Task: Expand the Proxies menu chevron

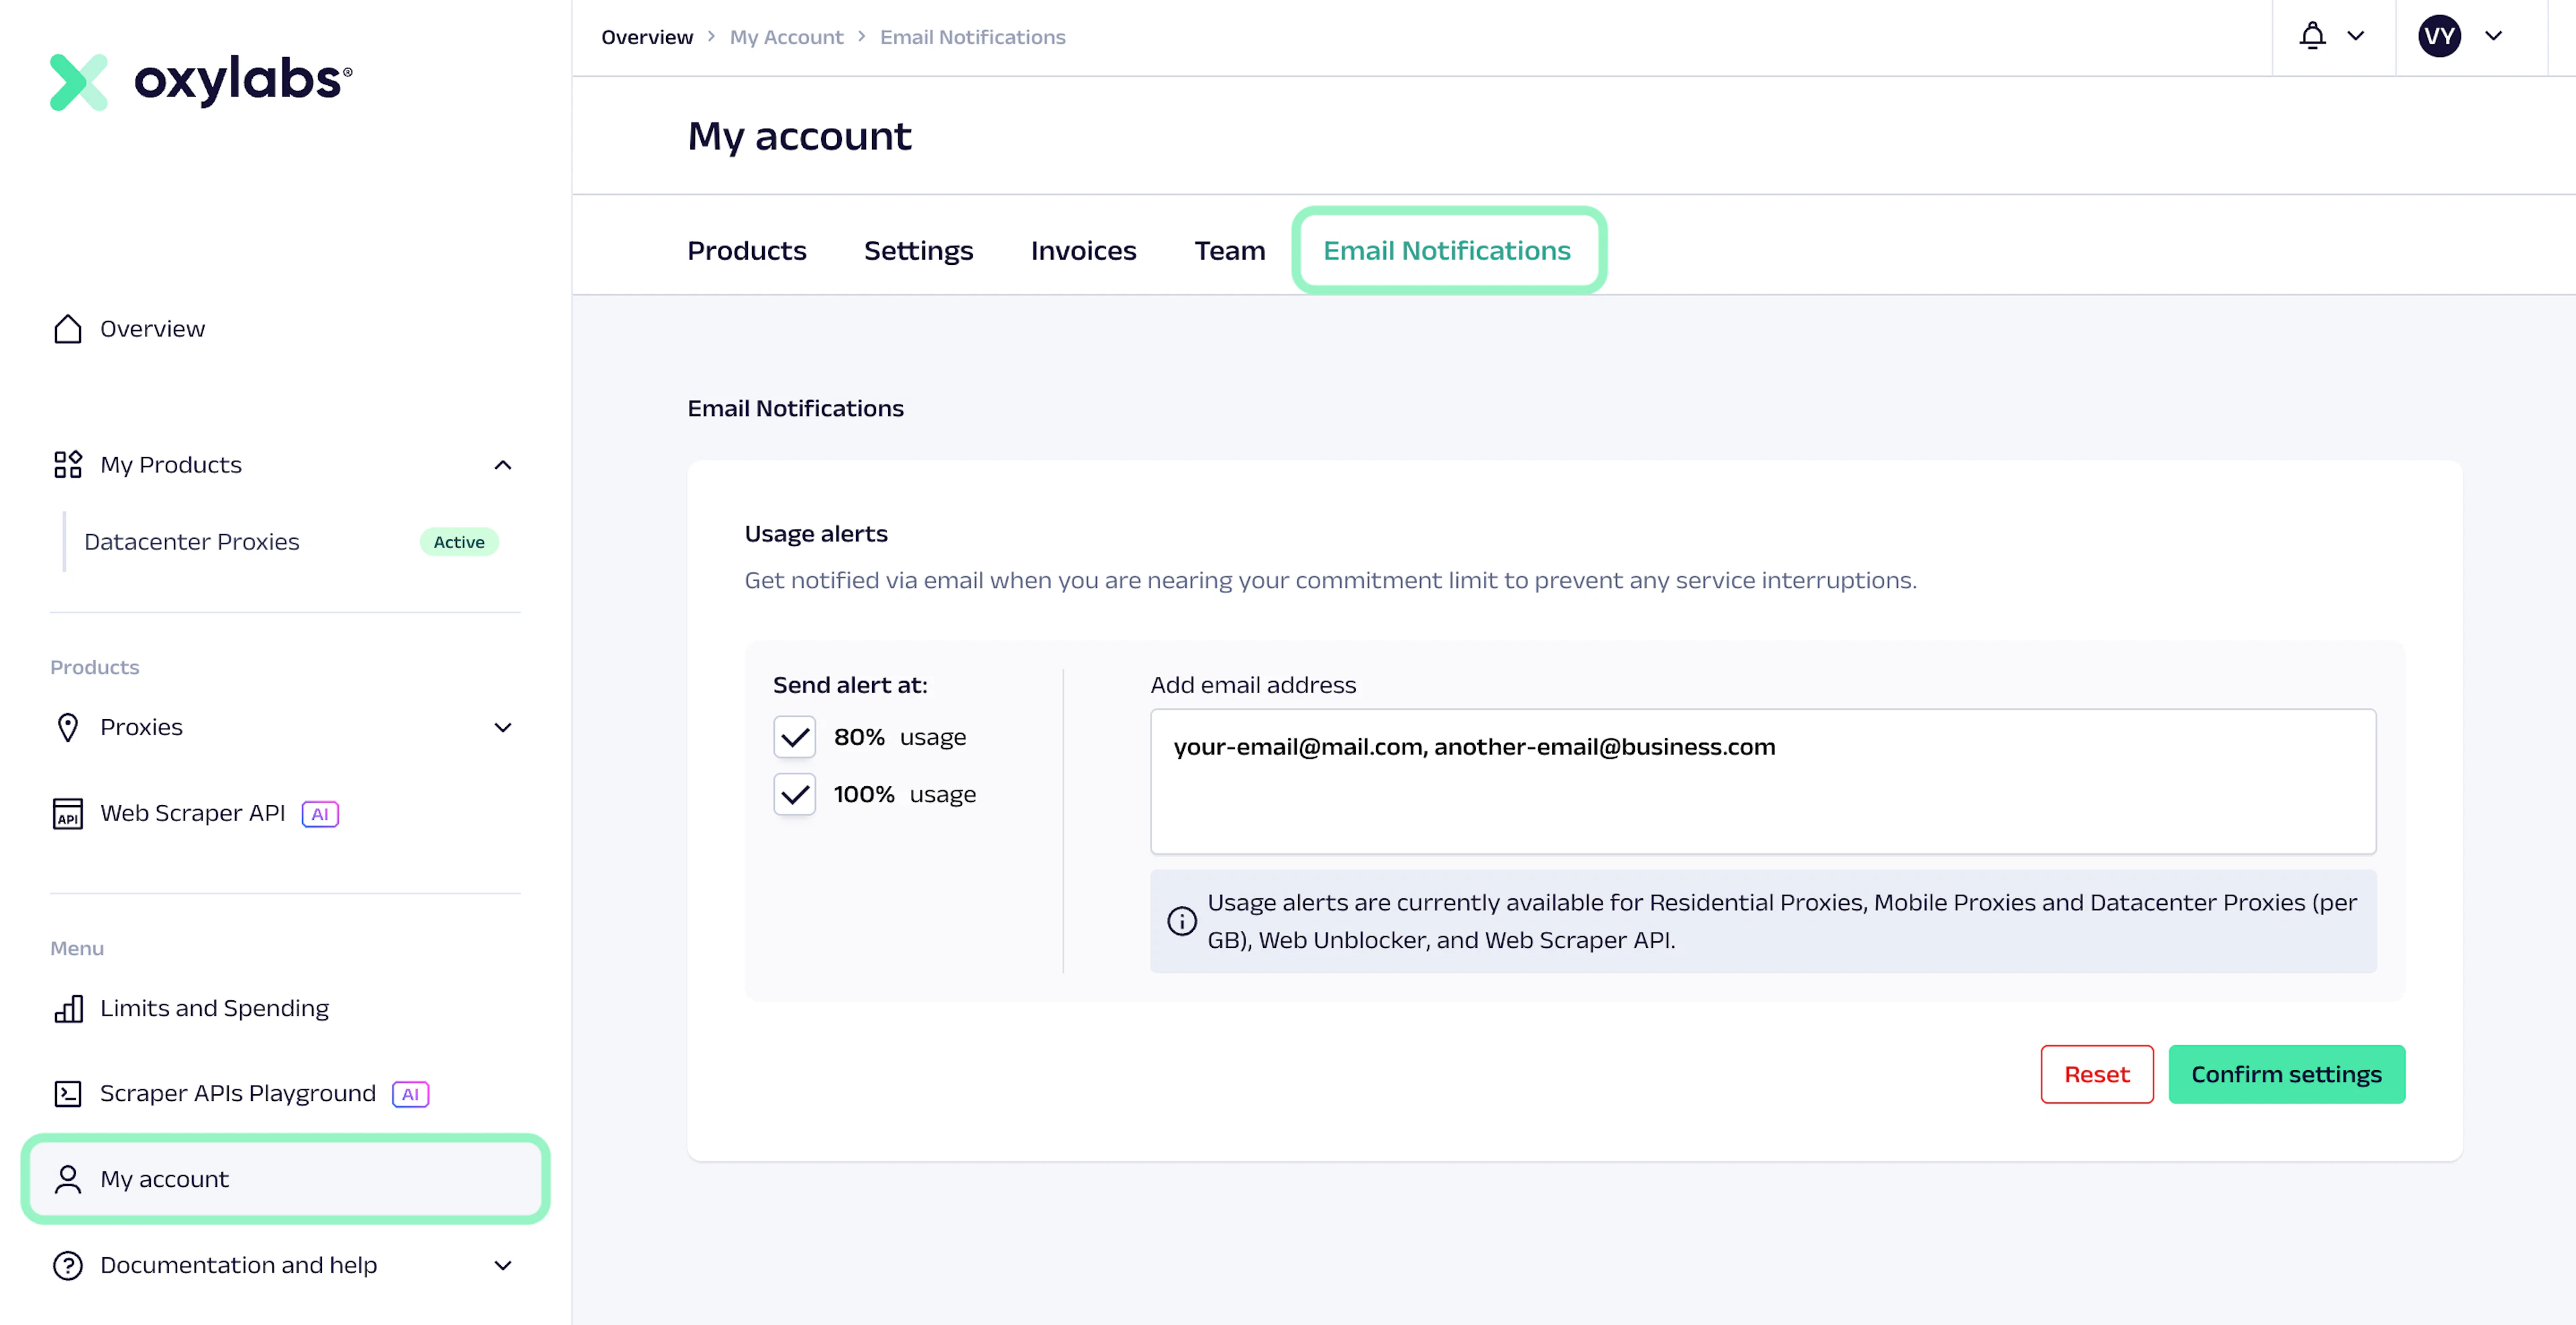Action: (503, 727)
